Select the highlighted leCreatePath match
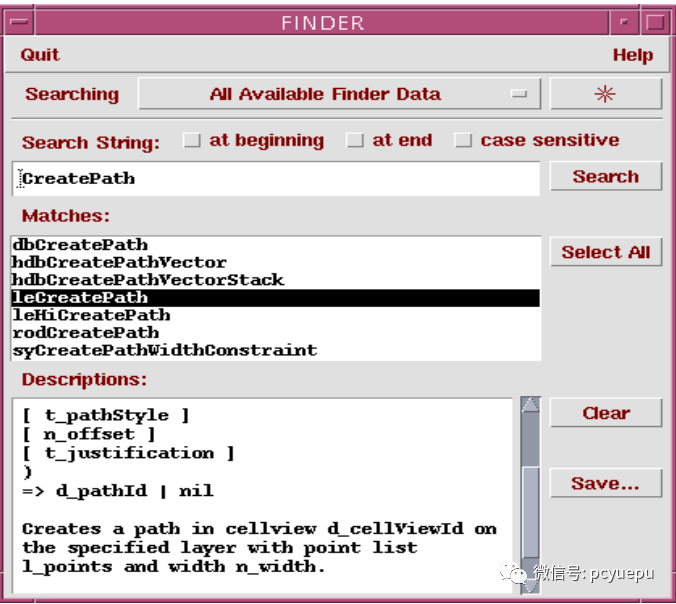The image size is (676, 604). point(276,298)
